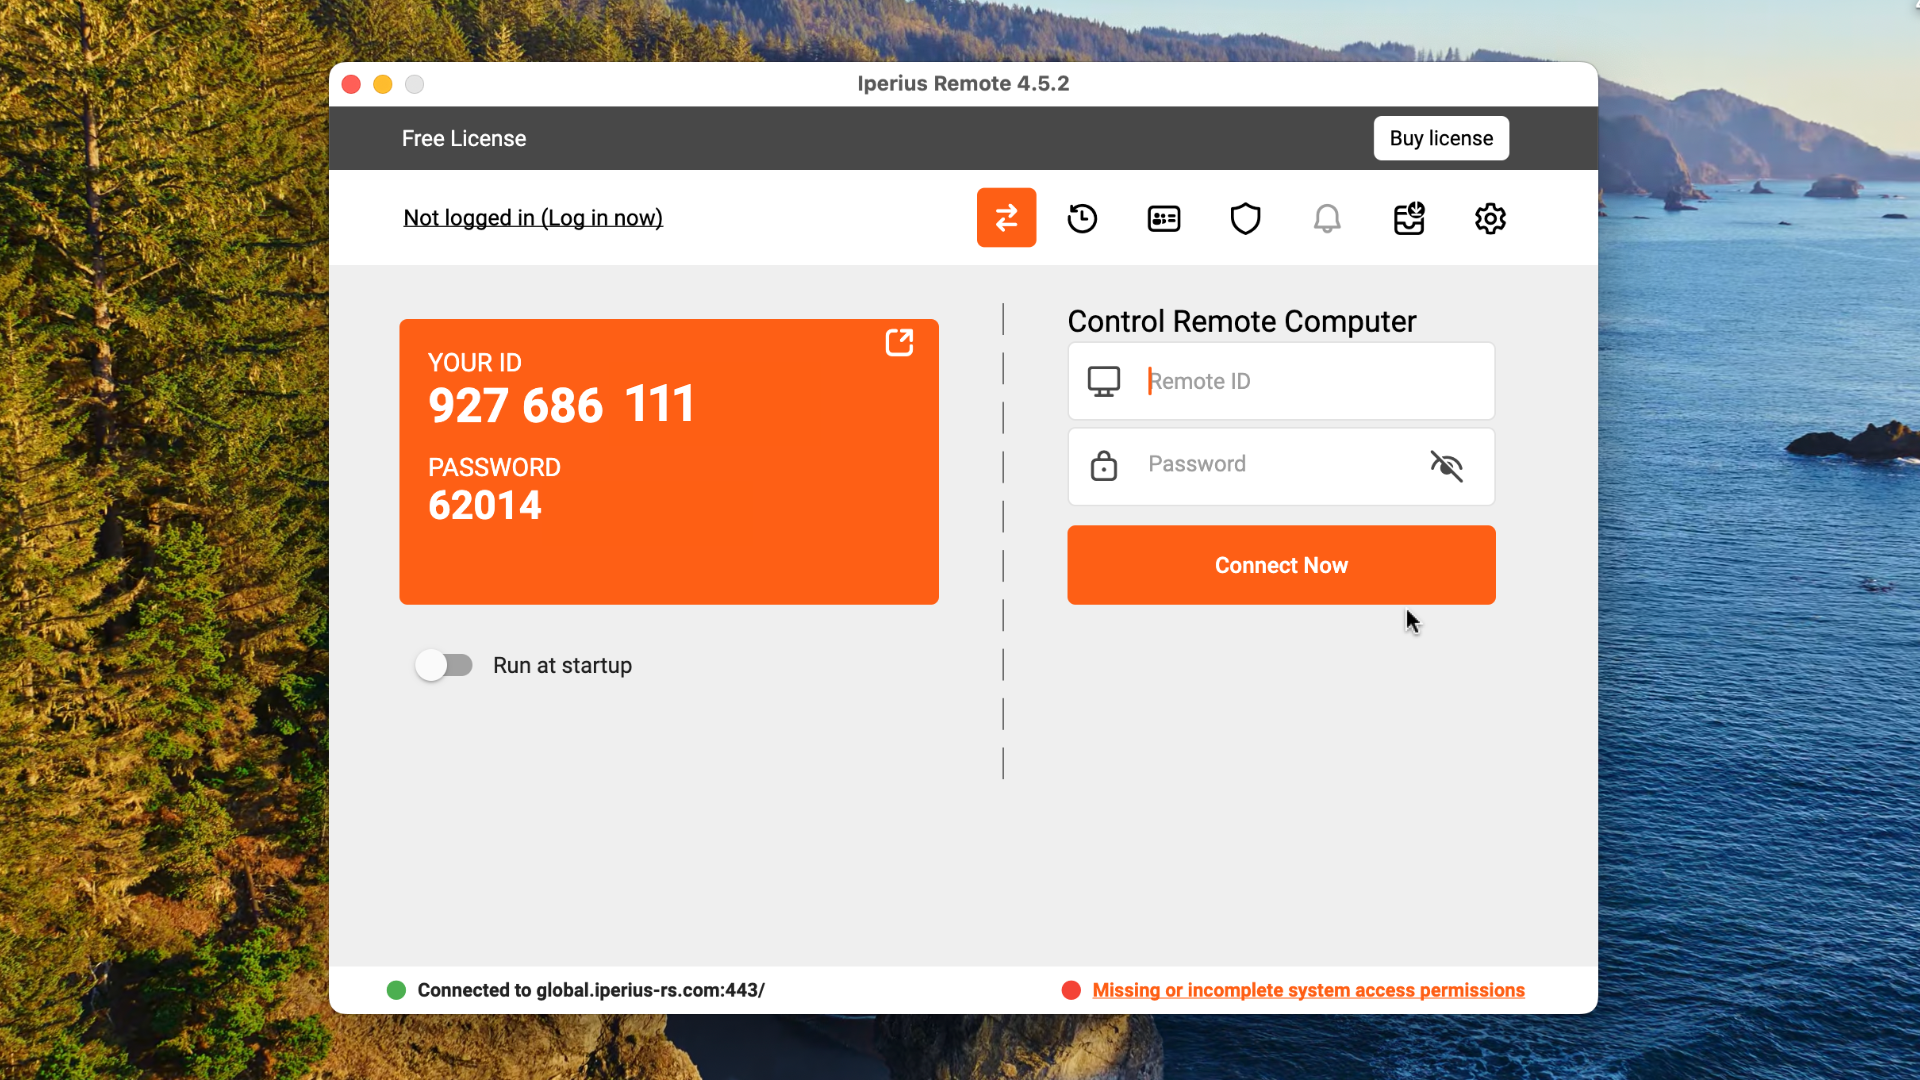Click the Iperius Remote 4.5.2 window title

pos(963,84)
